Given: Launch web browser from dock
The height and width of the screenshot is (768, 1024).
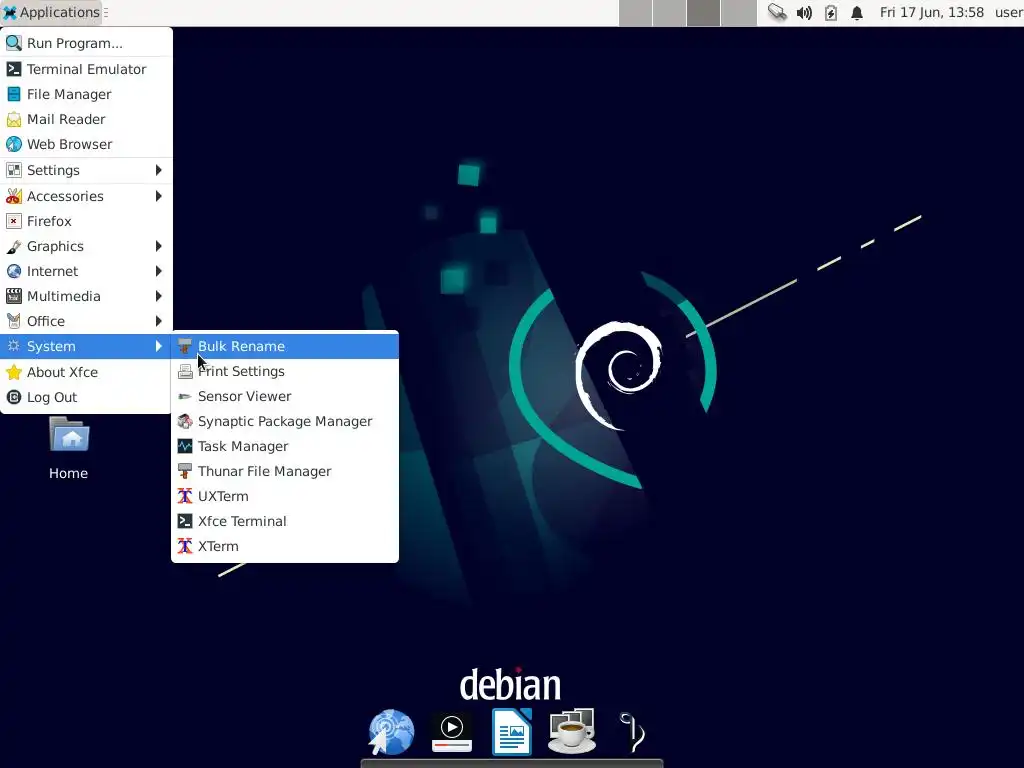Looking at the screenshot, I should pyautogui.click(x=391, y=732).
